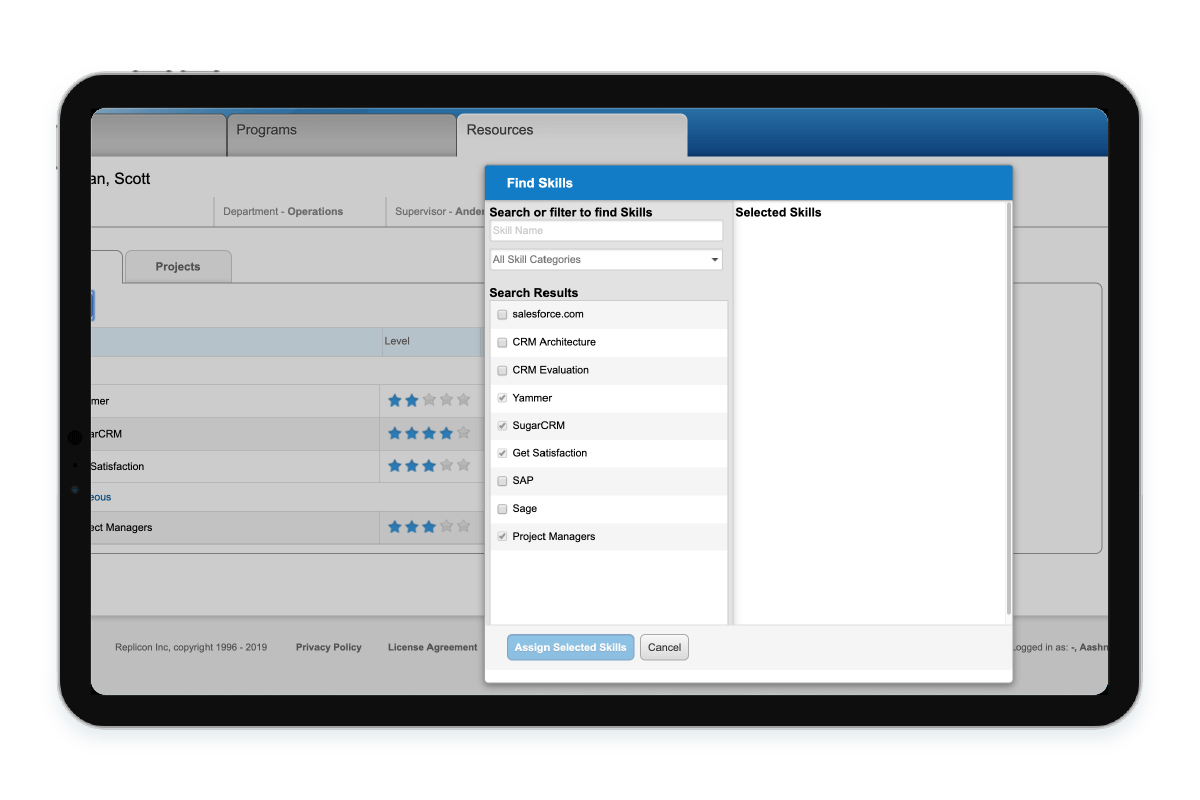Screen dimensions: 1200x800
Task: Open the License Agreement link
Action: click(432, 647)
